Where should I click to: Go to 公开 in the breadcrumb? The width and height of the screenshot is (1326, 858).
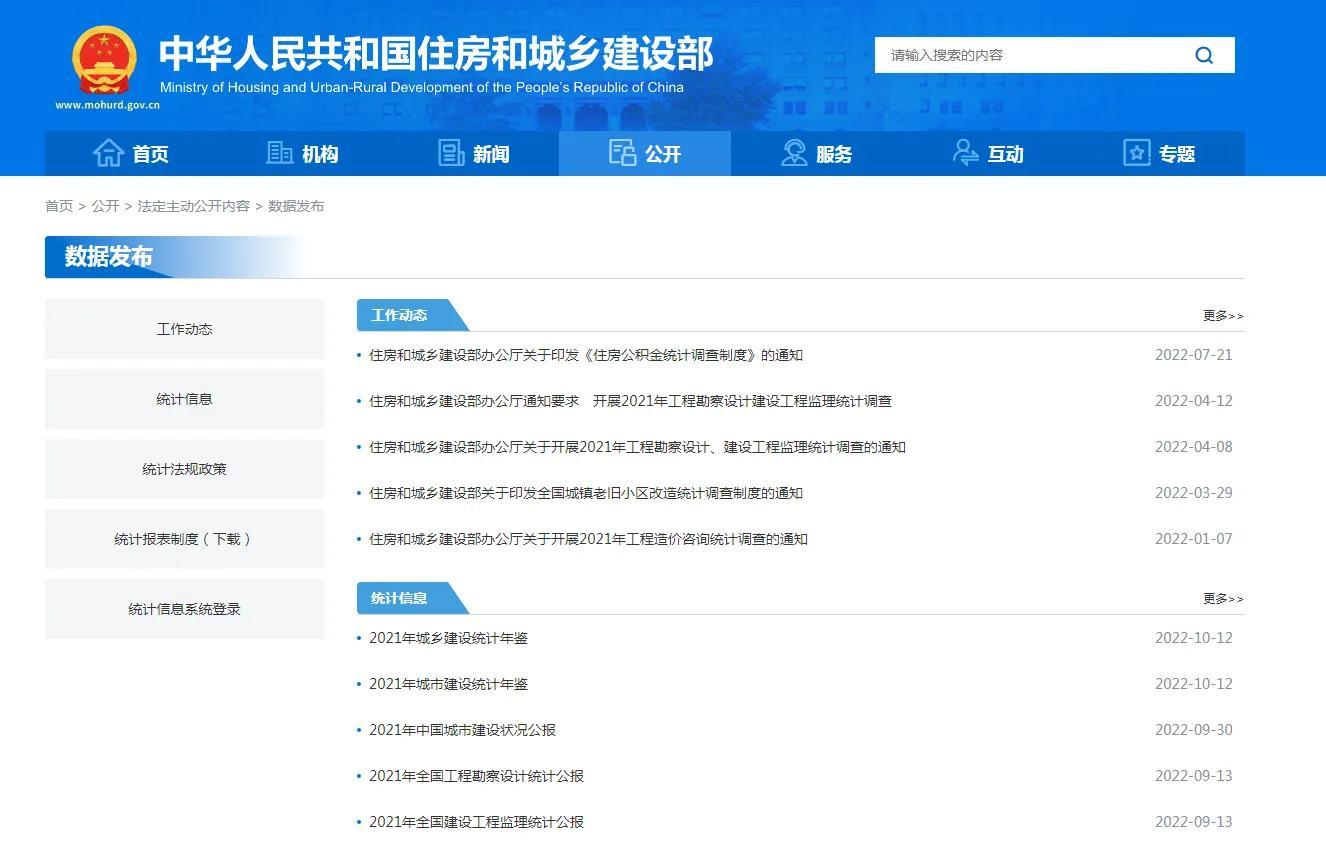coord(105,206)
